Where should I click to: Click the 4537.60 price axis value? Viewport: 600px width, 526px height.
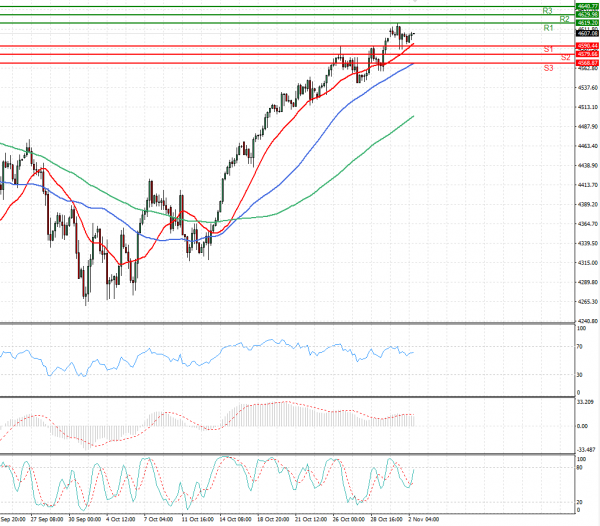point(588,88)
